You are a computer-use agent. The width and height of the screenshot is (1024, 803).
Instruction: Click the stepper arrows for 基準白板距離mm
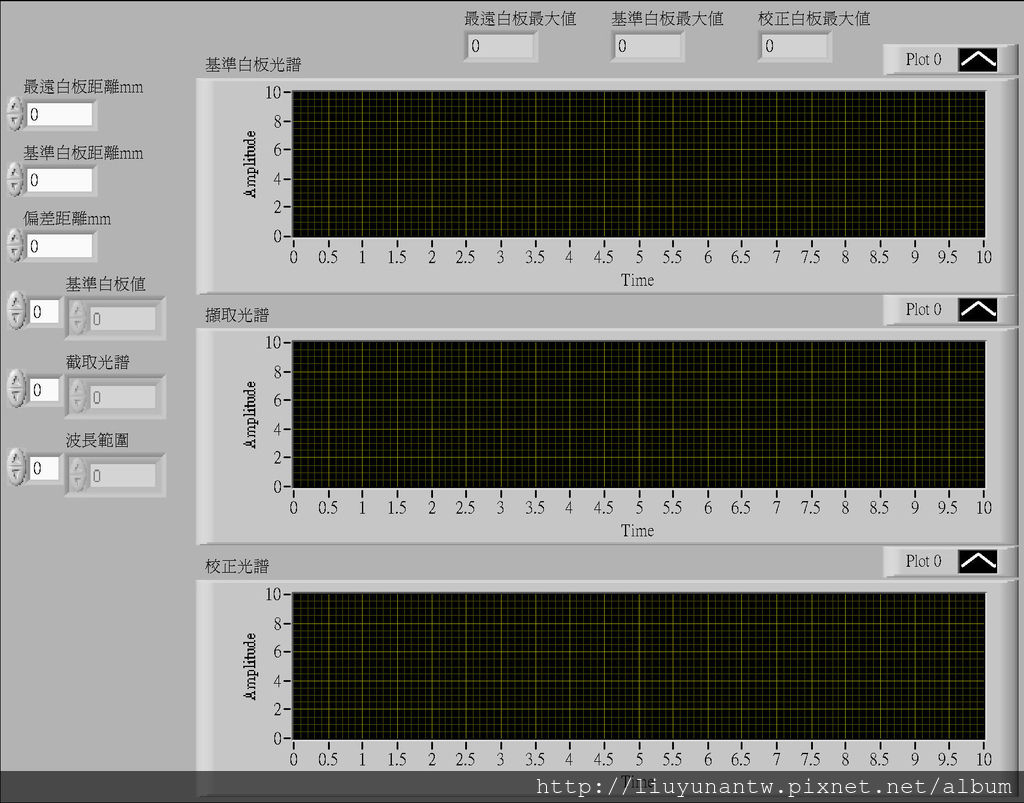point(14,181)
